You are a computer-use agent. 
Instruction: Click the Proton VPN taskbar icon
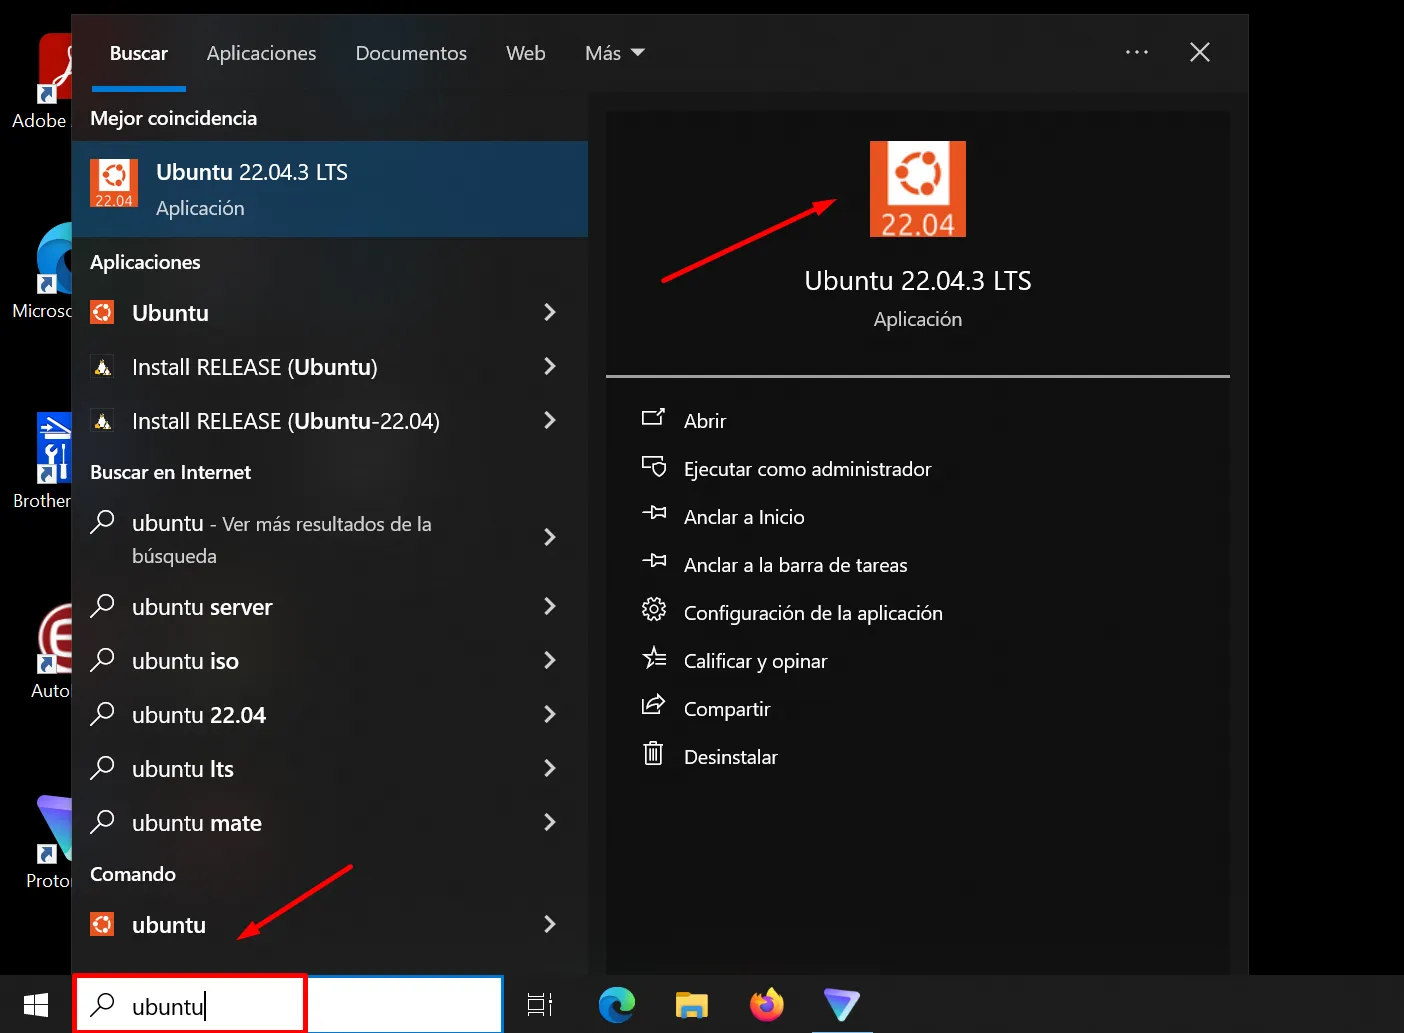[x=841, y=1004]
